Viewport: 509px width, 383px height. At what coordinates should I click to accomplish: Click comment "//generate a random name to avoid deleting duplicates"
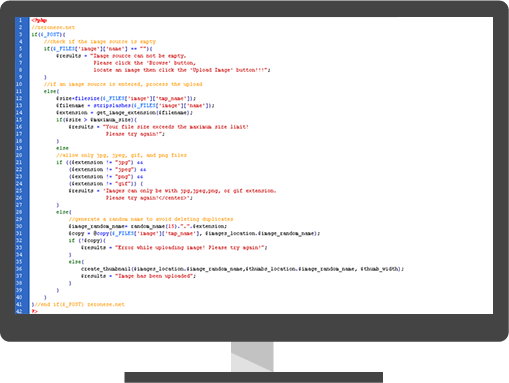click(151, 219)
